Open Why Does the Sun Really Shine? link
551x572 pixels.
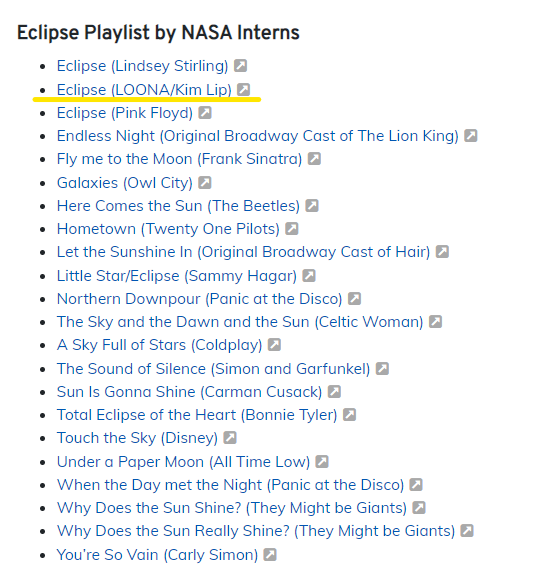pyautogui.click(x=256, y=531)
